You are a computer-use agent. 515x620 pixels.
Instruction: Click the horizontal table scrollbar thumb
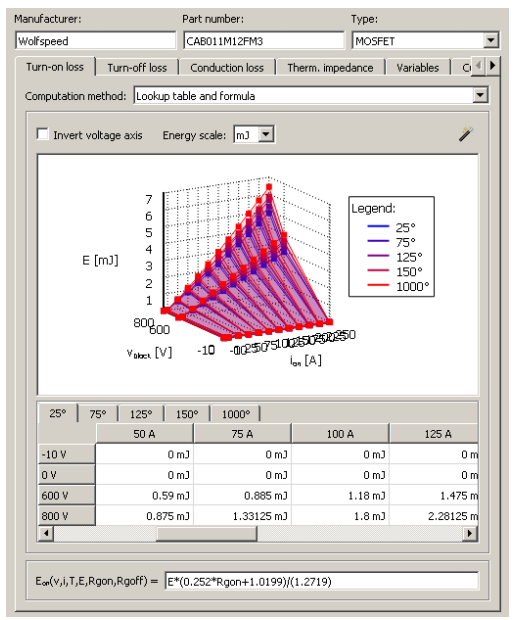(x=207, y=533)
